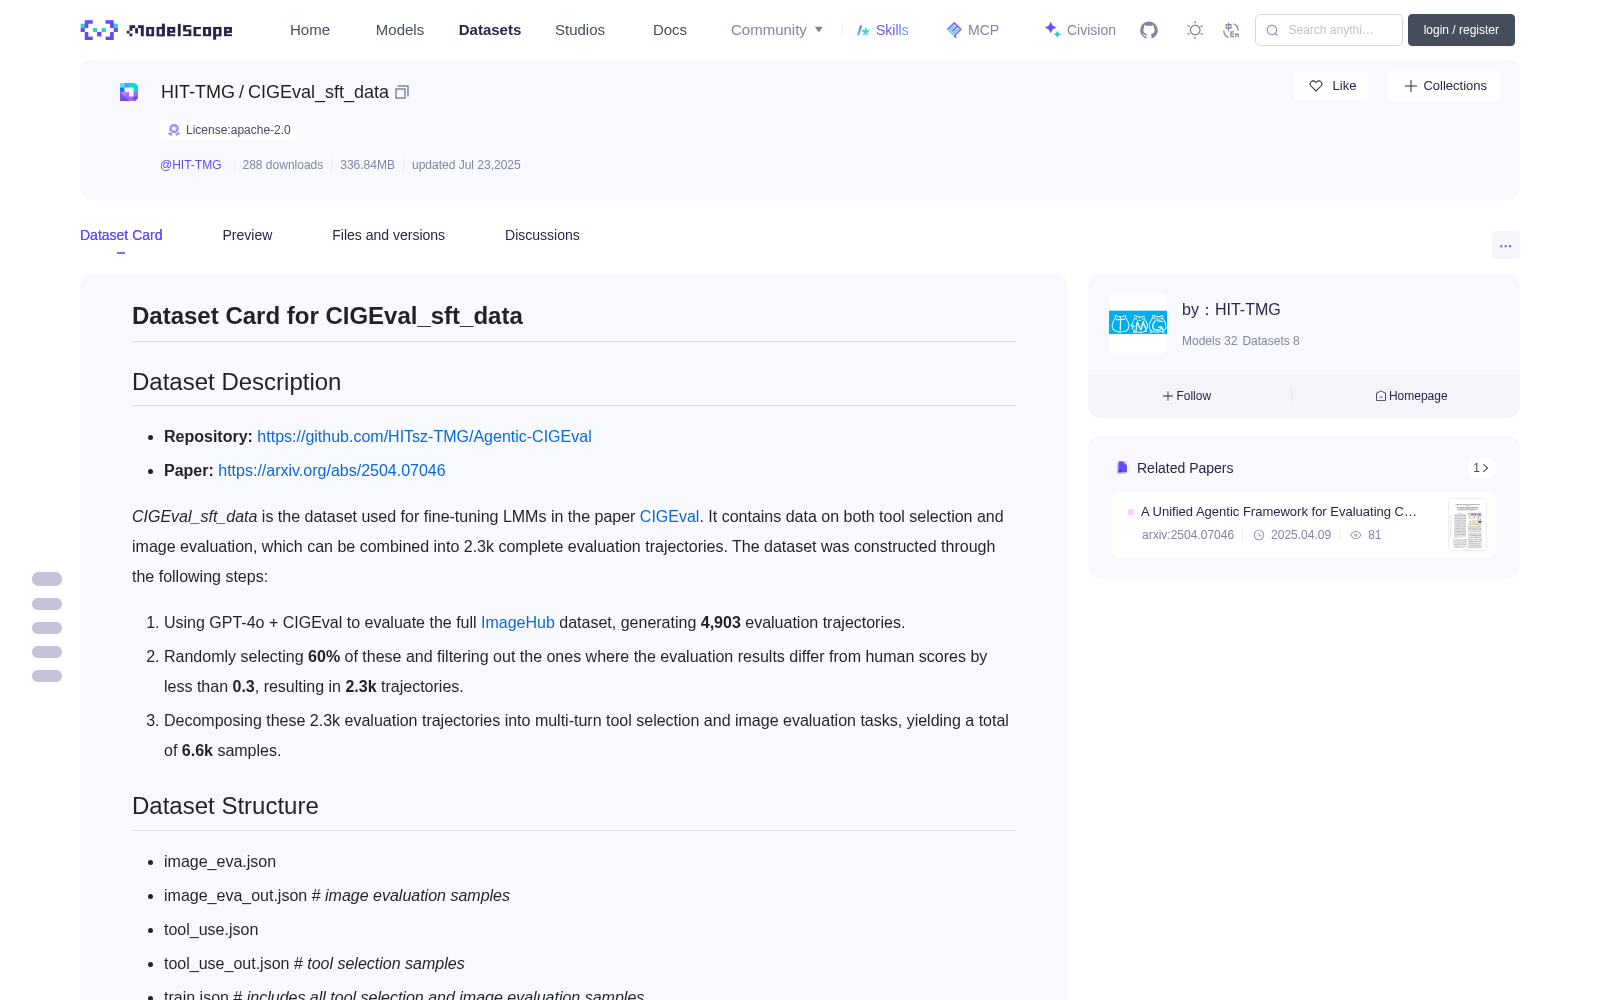Click the 'by: HIT-TMG' organization name
1600x1000 pixels.
pyautogui.click(x=1231, y=310)
